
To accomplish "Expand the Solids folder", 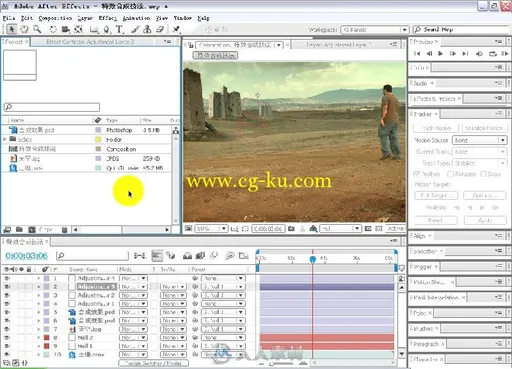I will point(5,139).
